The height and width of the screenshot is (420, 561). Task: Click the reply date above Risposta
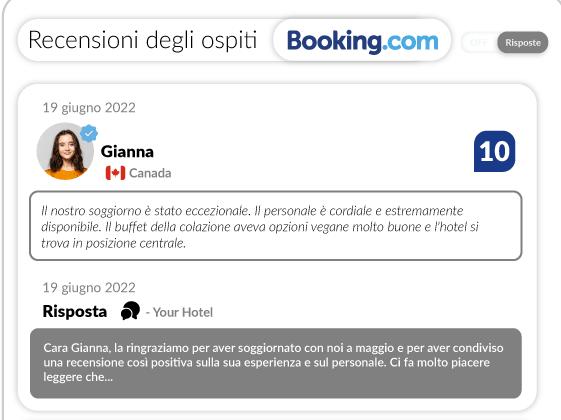point(89,288)
